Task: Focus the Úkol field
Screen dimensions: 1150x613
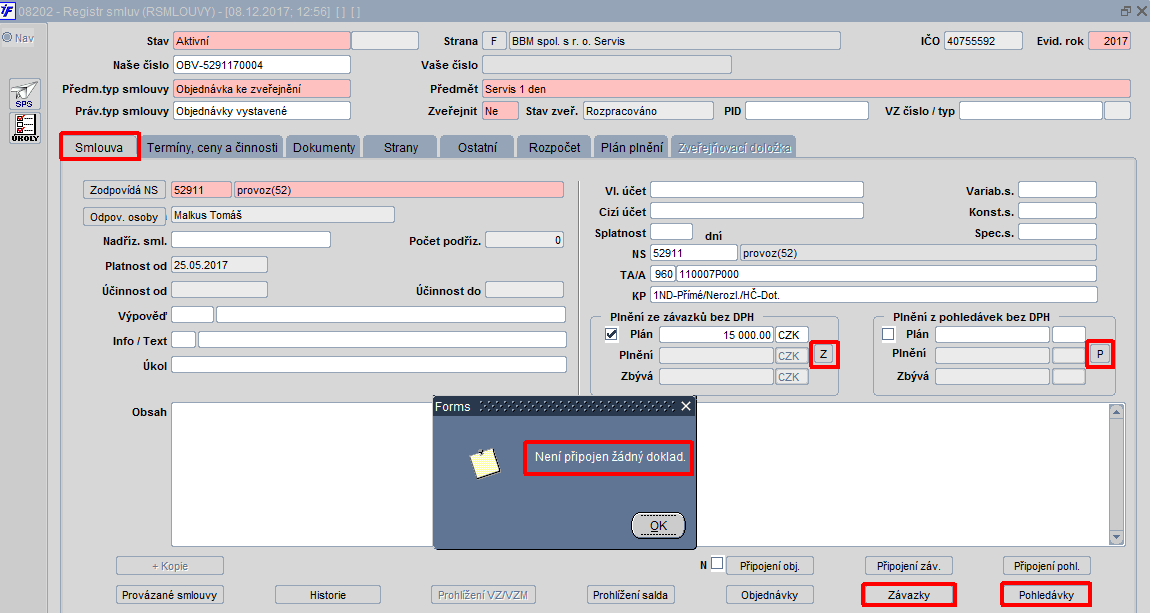Action: click(368, 364)
